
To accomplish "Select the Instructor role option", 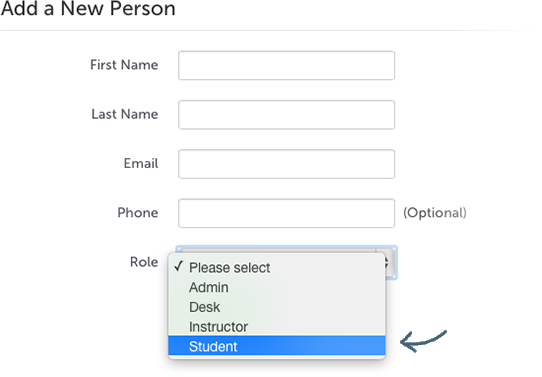I will (x=277, y=326).
